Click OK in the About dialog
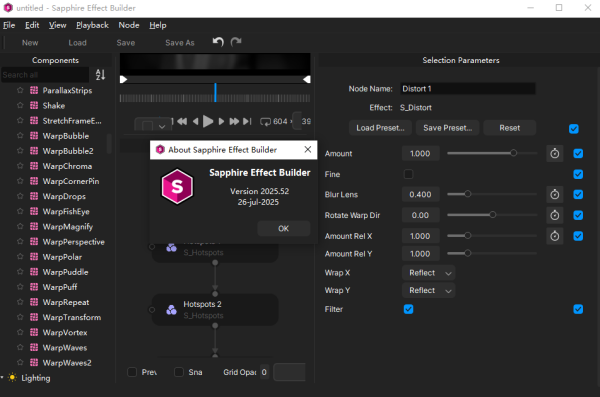600x397 pixels. click(x=284, y=229)
